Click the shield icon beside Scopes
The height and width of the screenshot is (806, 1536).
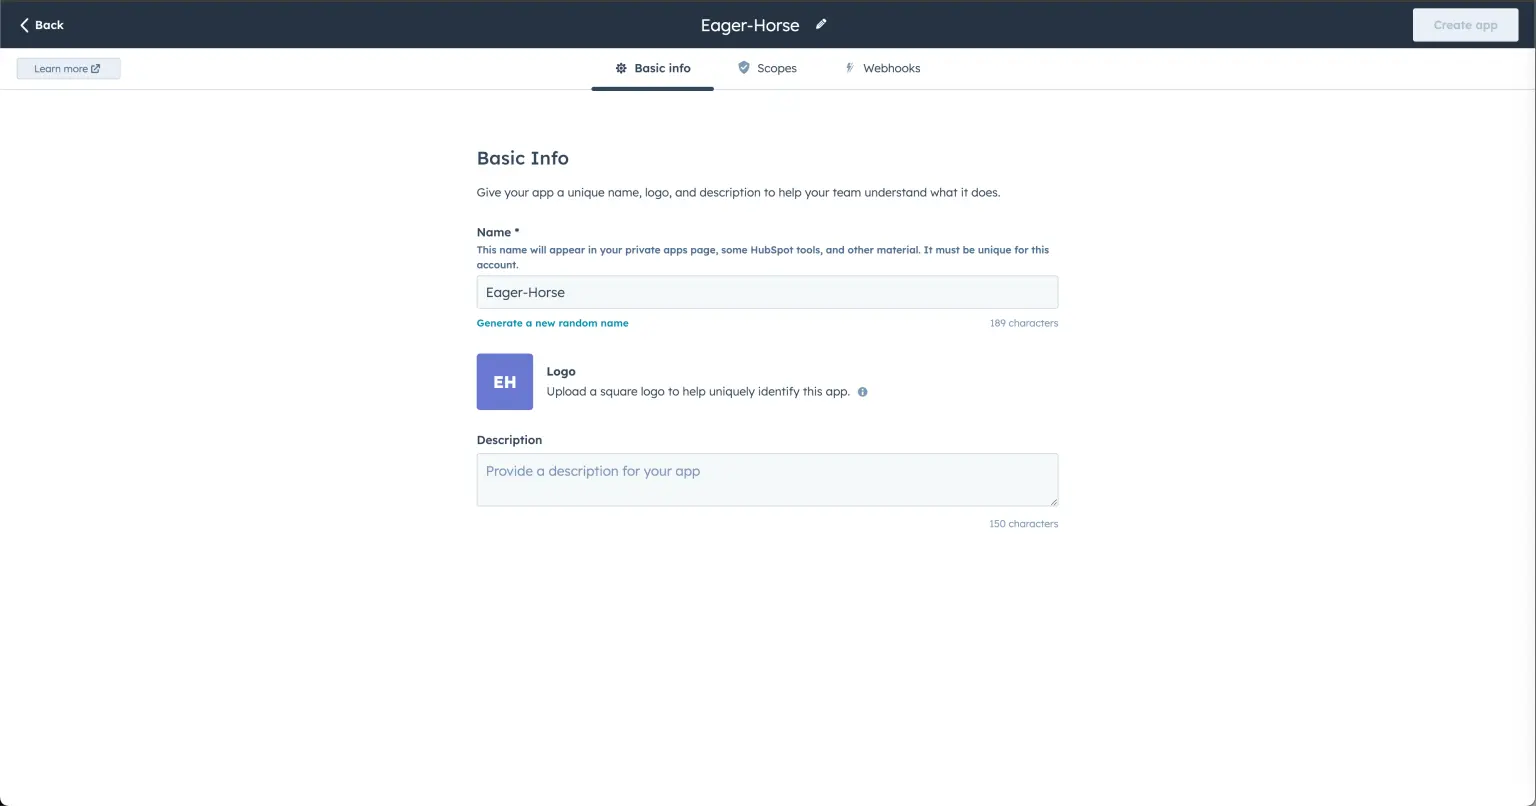point(744,68)
